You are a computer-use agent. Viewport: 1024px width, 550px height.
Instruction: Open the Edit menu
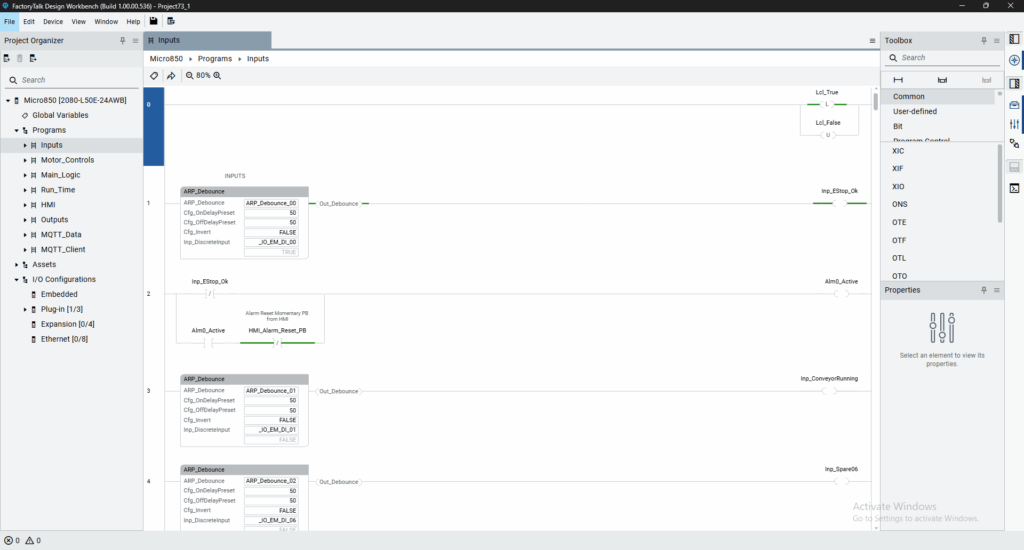tap(29, 22)
